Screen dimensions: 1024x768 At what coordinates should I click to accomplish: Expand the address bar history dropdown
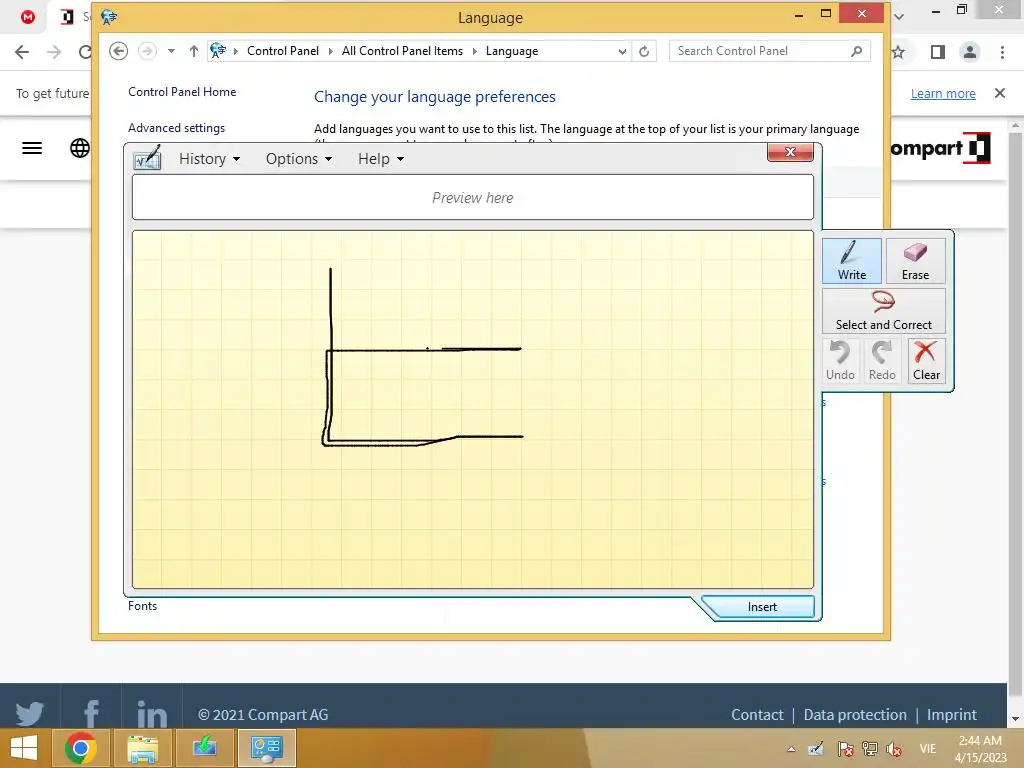(x=622, y=51)
